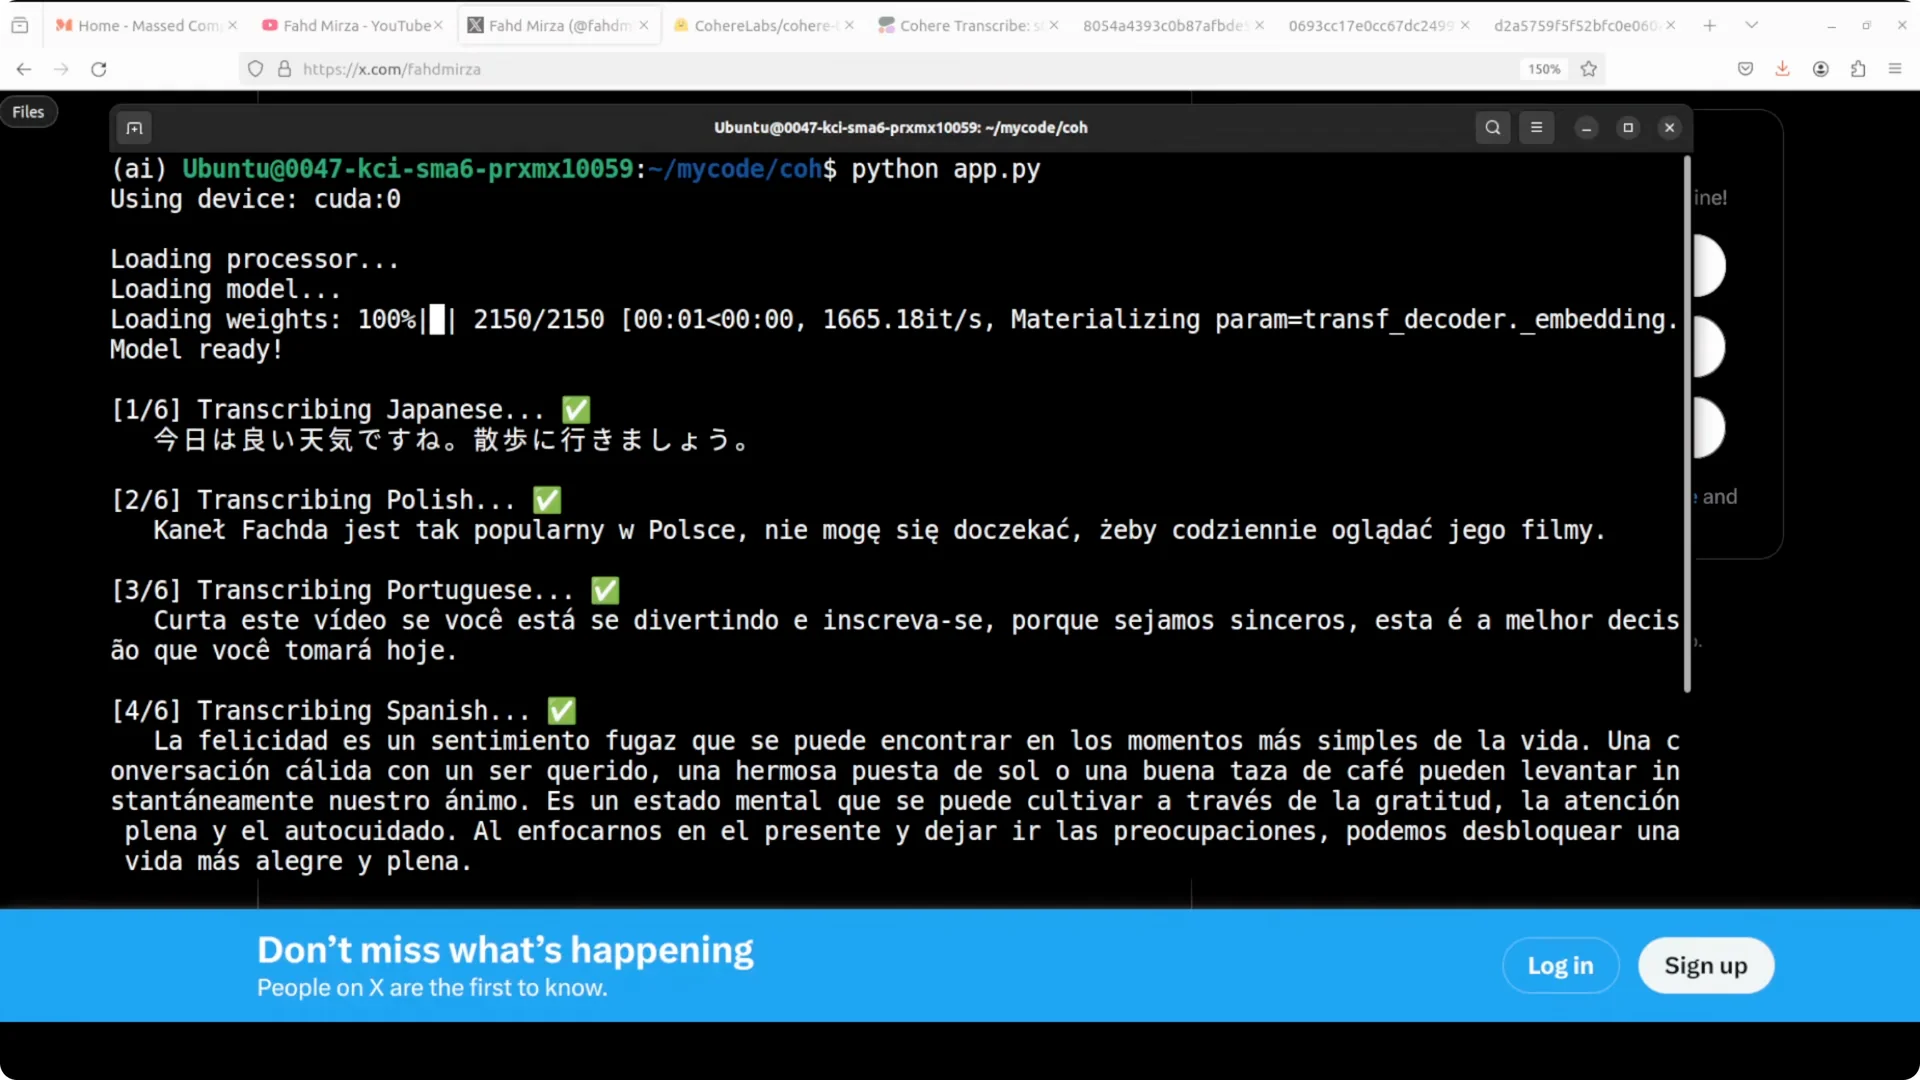Click "[4/6] Transcribing Spanish..." line
This screenshot has width=1920, height=1080.
tap(343, 711)
